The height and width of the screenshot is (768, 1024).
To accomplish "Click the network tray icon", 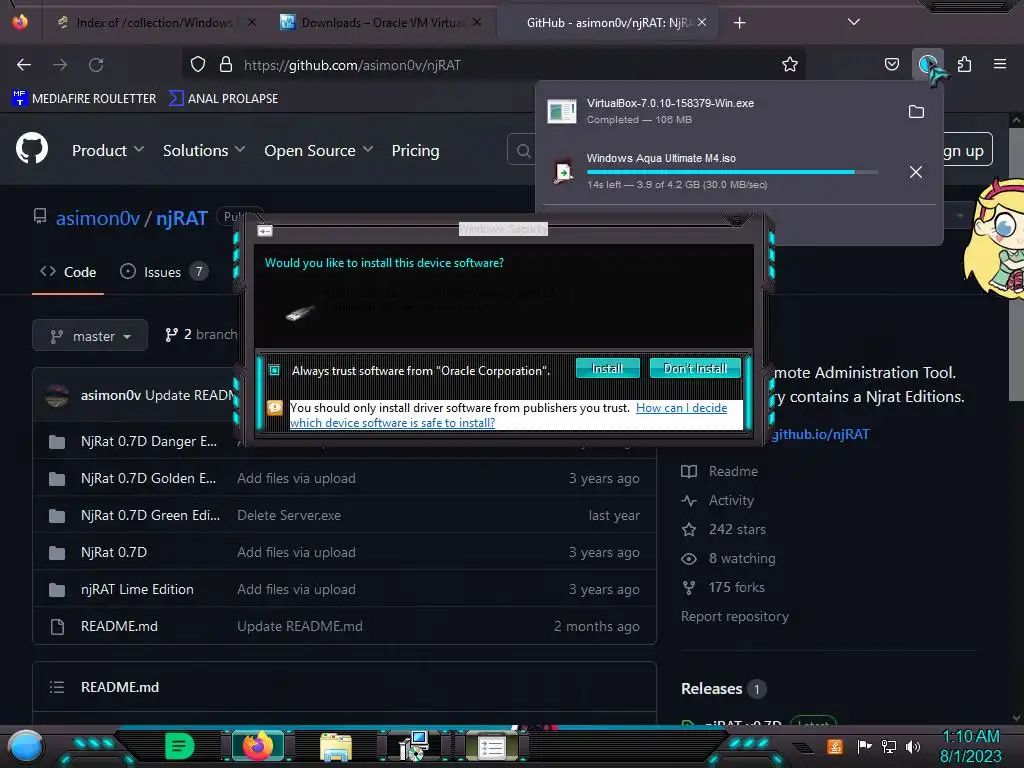I will 889,746.
